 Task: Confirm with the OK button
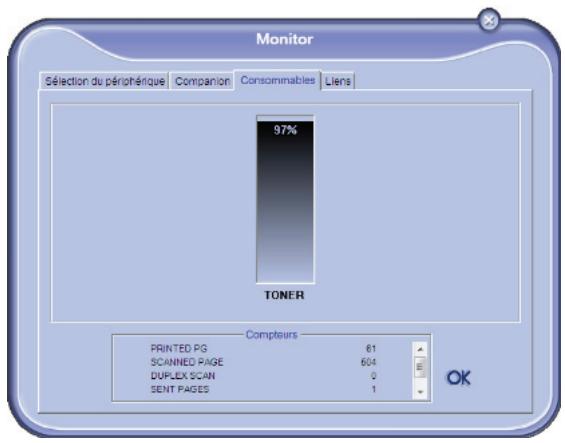[x=458, y=378]
